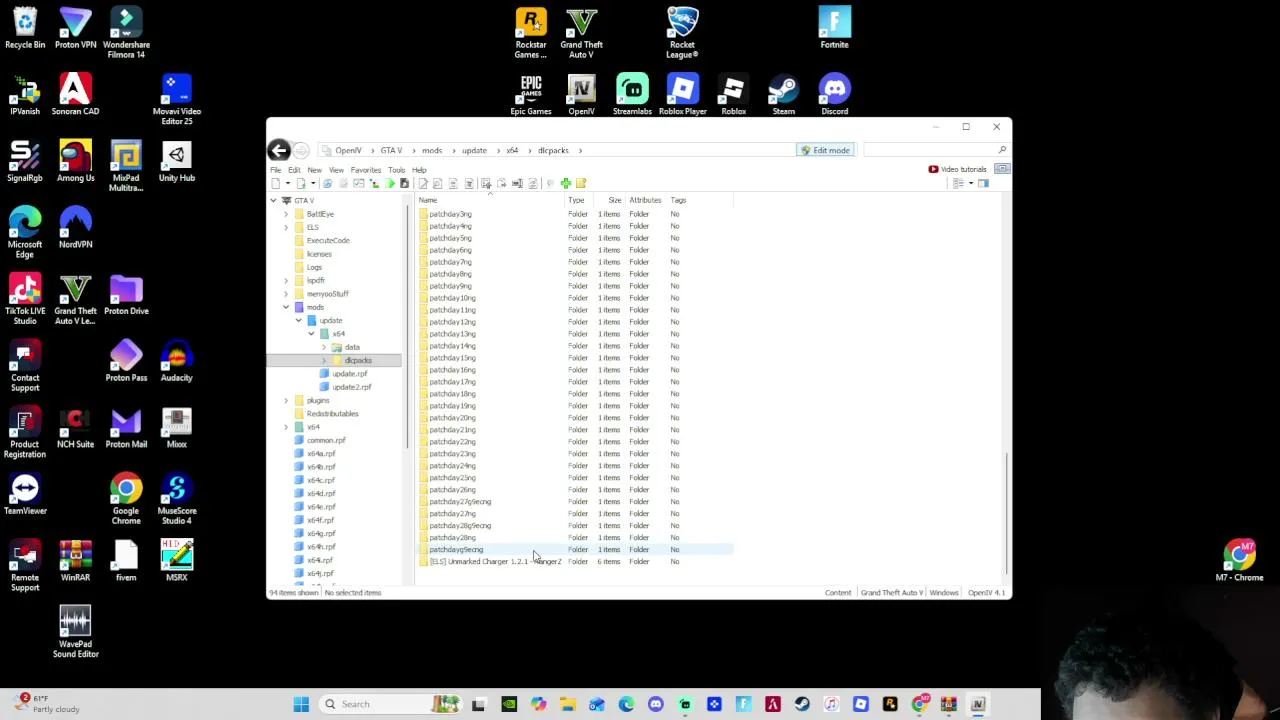Collapse the update node under mods
Screen dimensions: 1280x720
click(x=299, y=320)
